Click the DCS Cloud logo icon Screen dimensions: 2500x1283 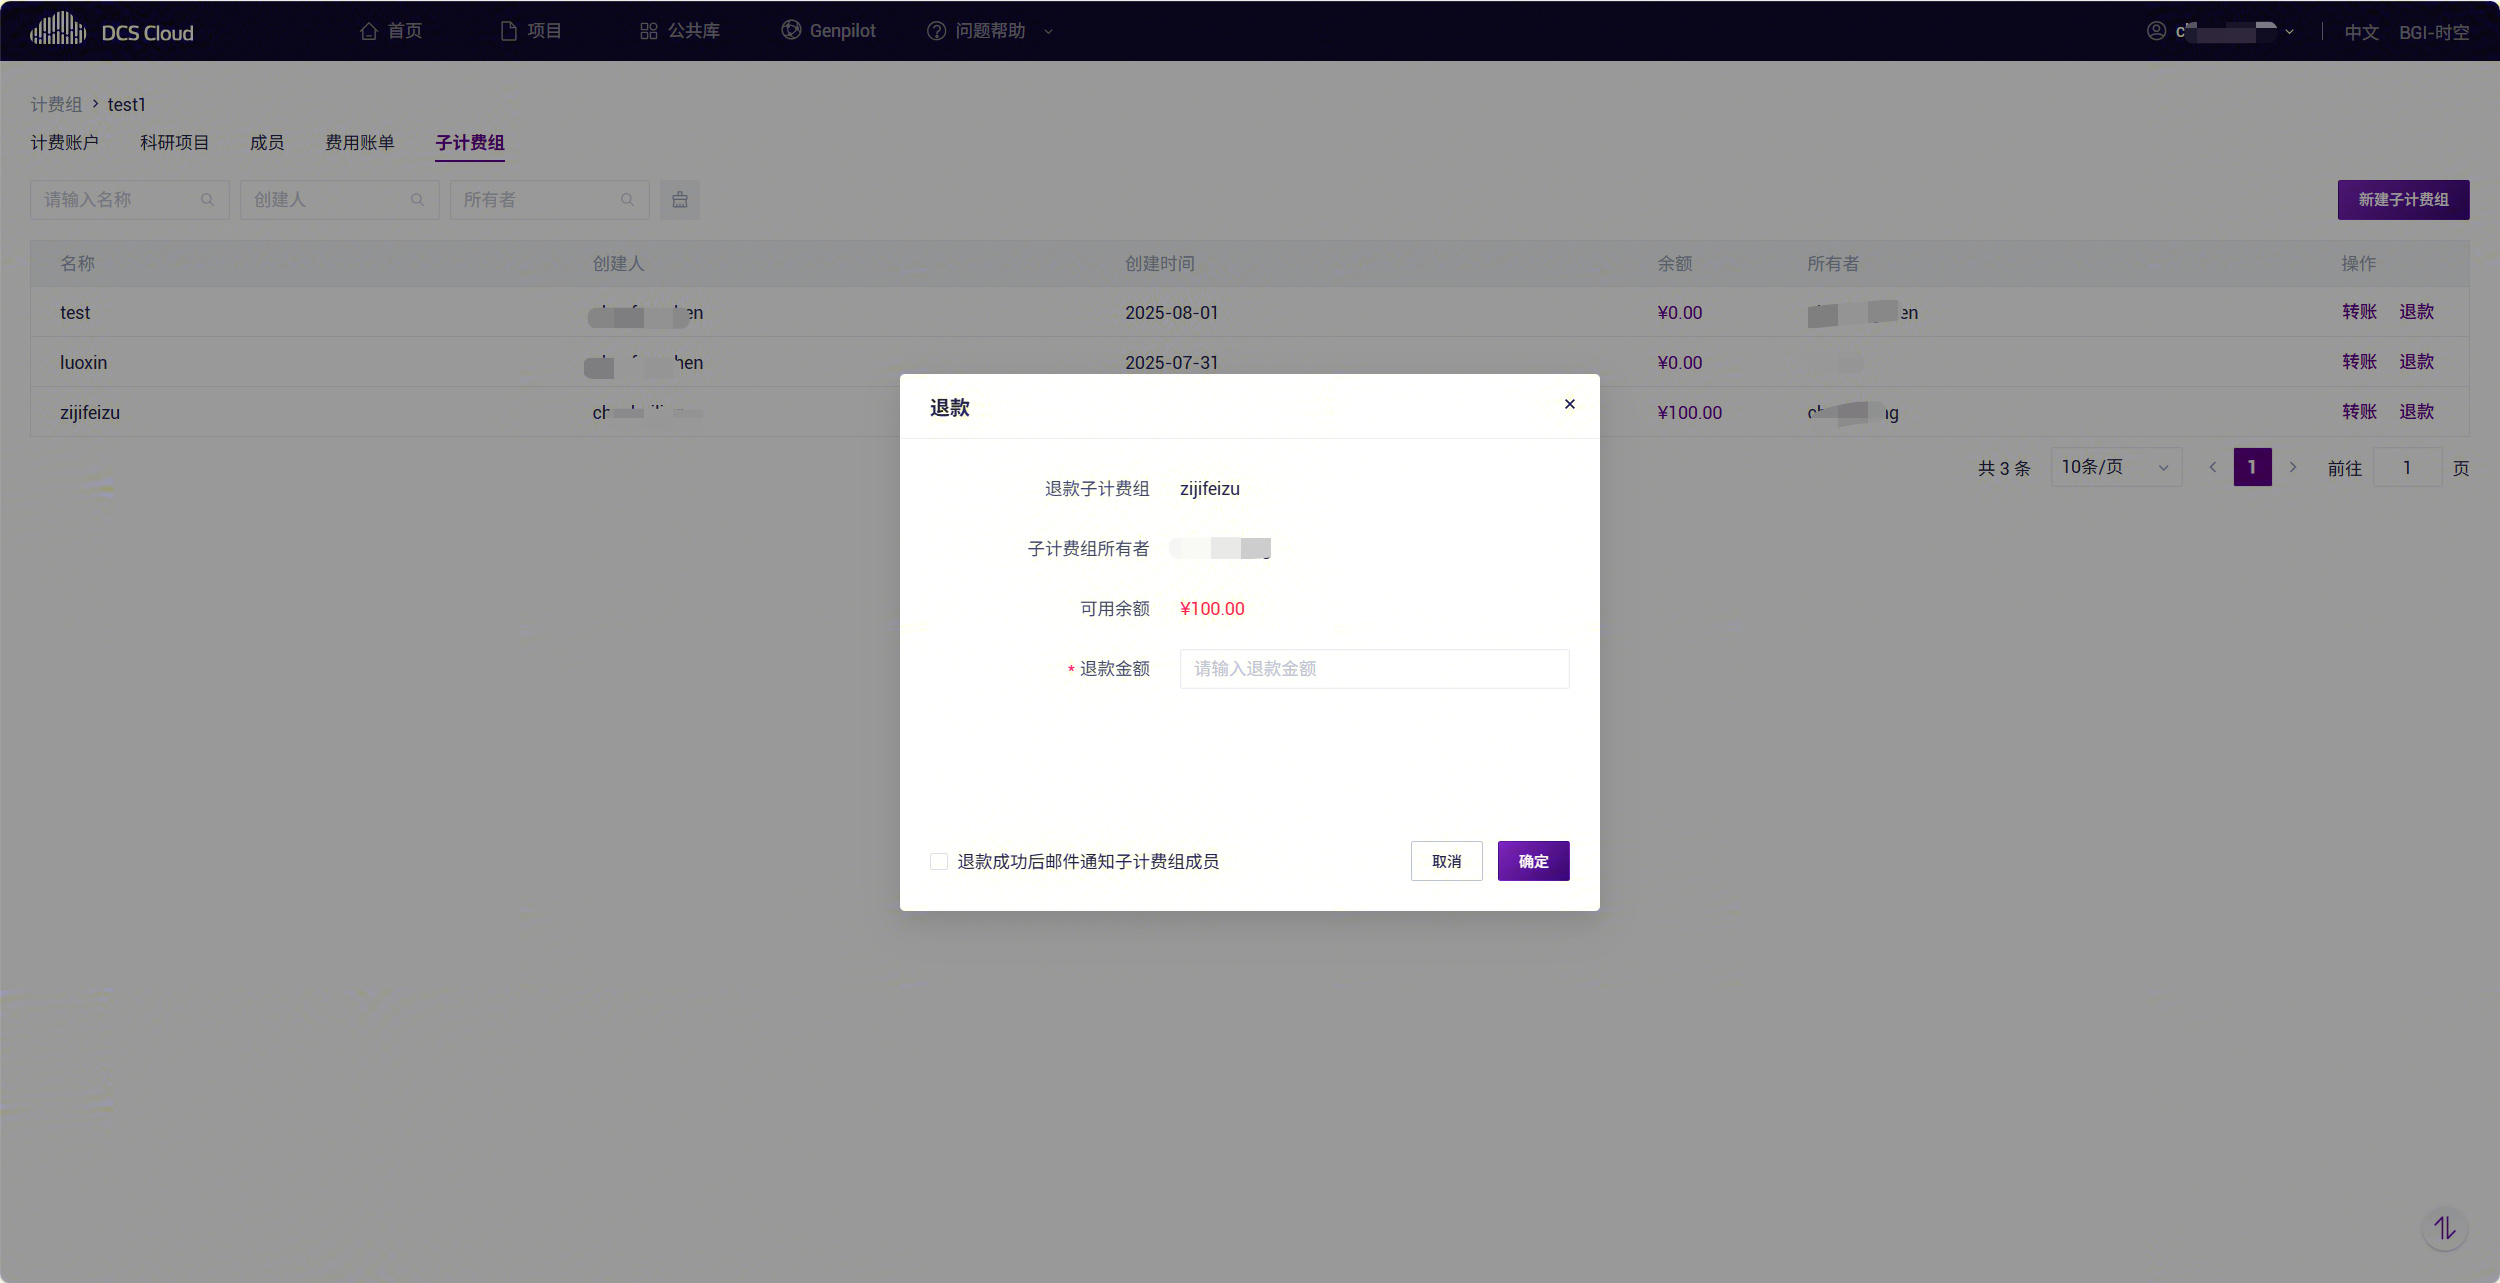click(x=57, y=30)
